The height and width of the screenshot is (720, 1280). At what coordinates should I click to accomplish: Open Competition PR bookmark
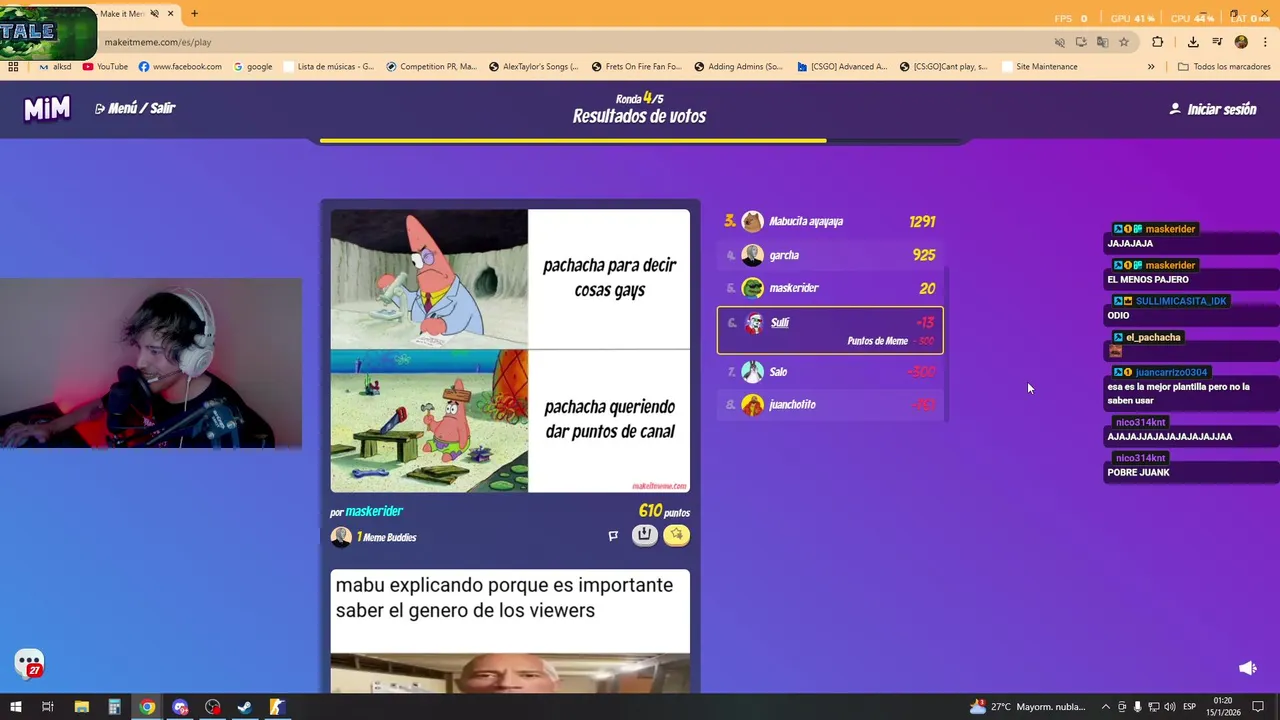(431, 67)
